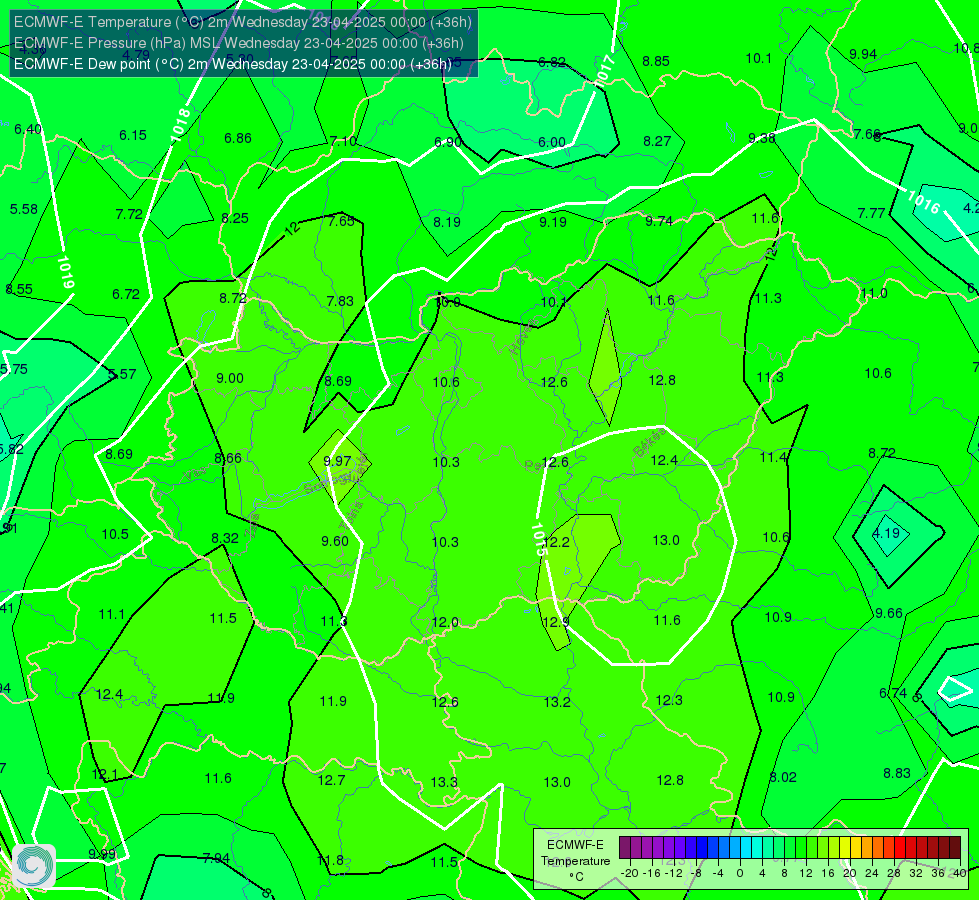Click the dark red 40 °C legend swatch

pyautogui.click(x=955, y=848)
